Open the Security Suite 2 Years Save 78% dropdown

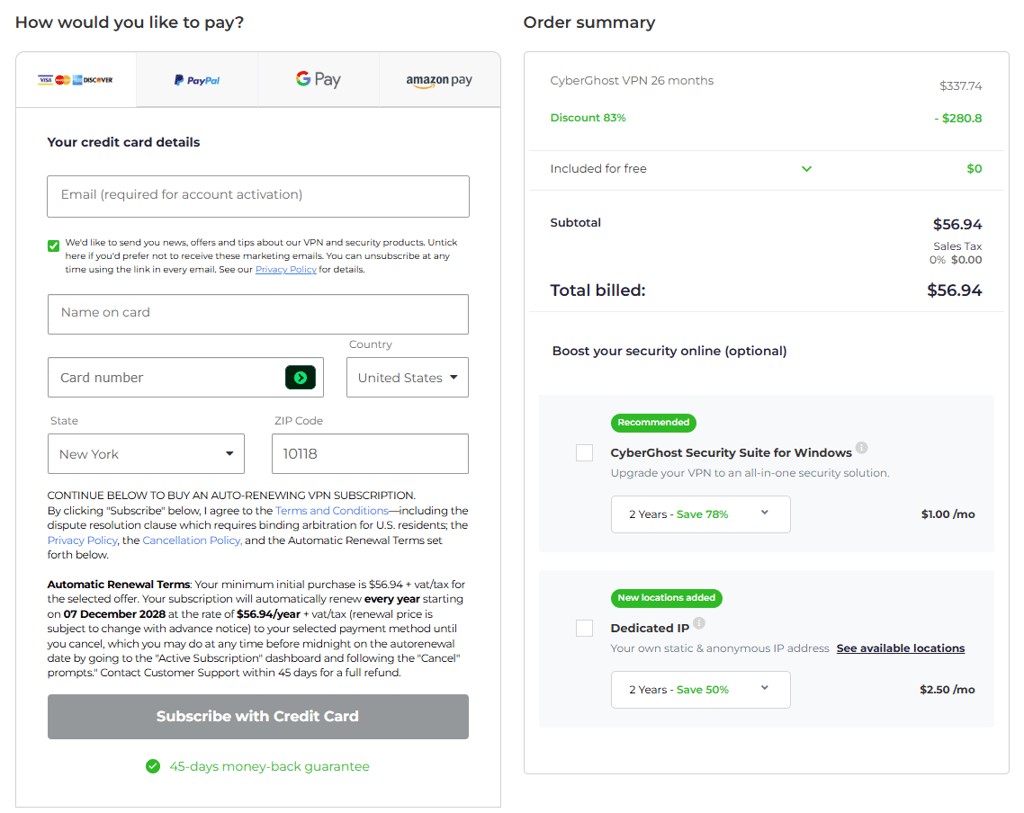701,515
